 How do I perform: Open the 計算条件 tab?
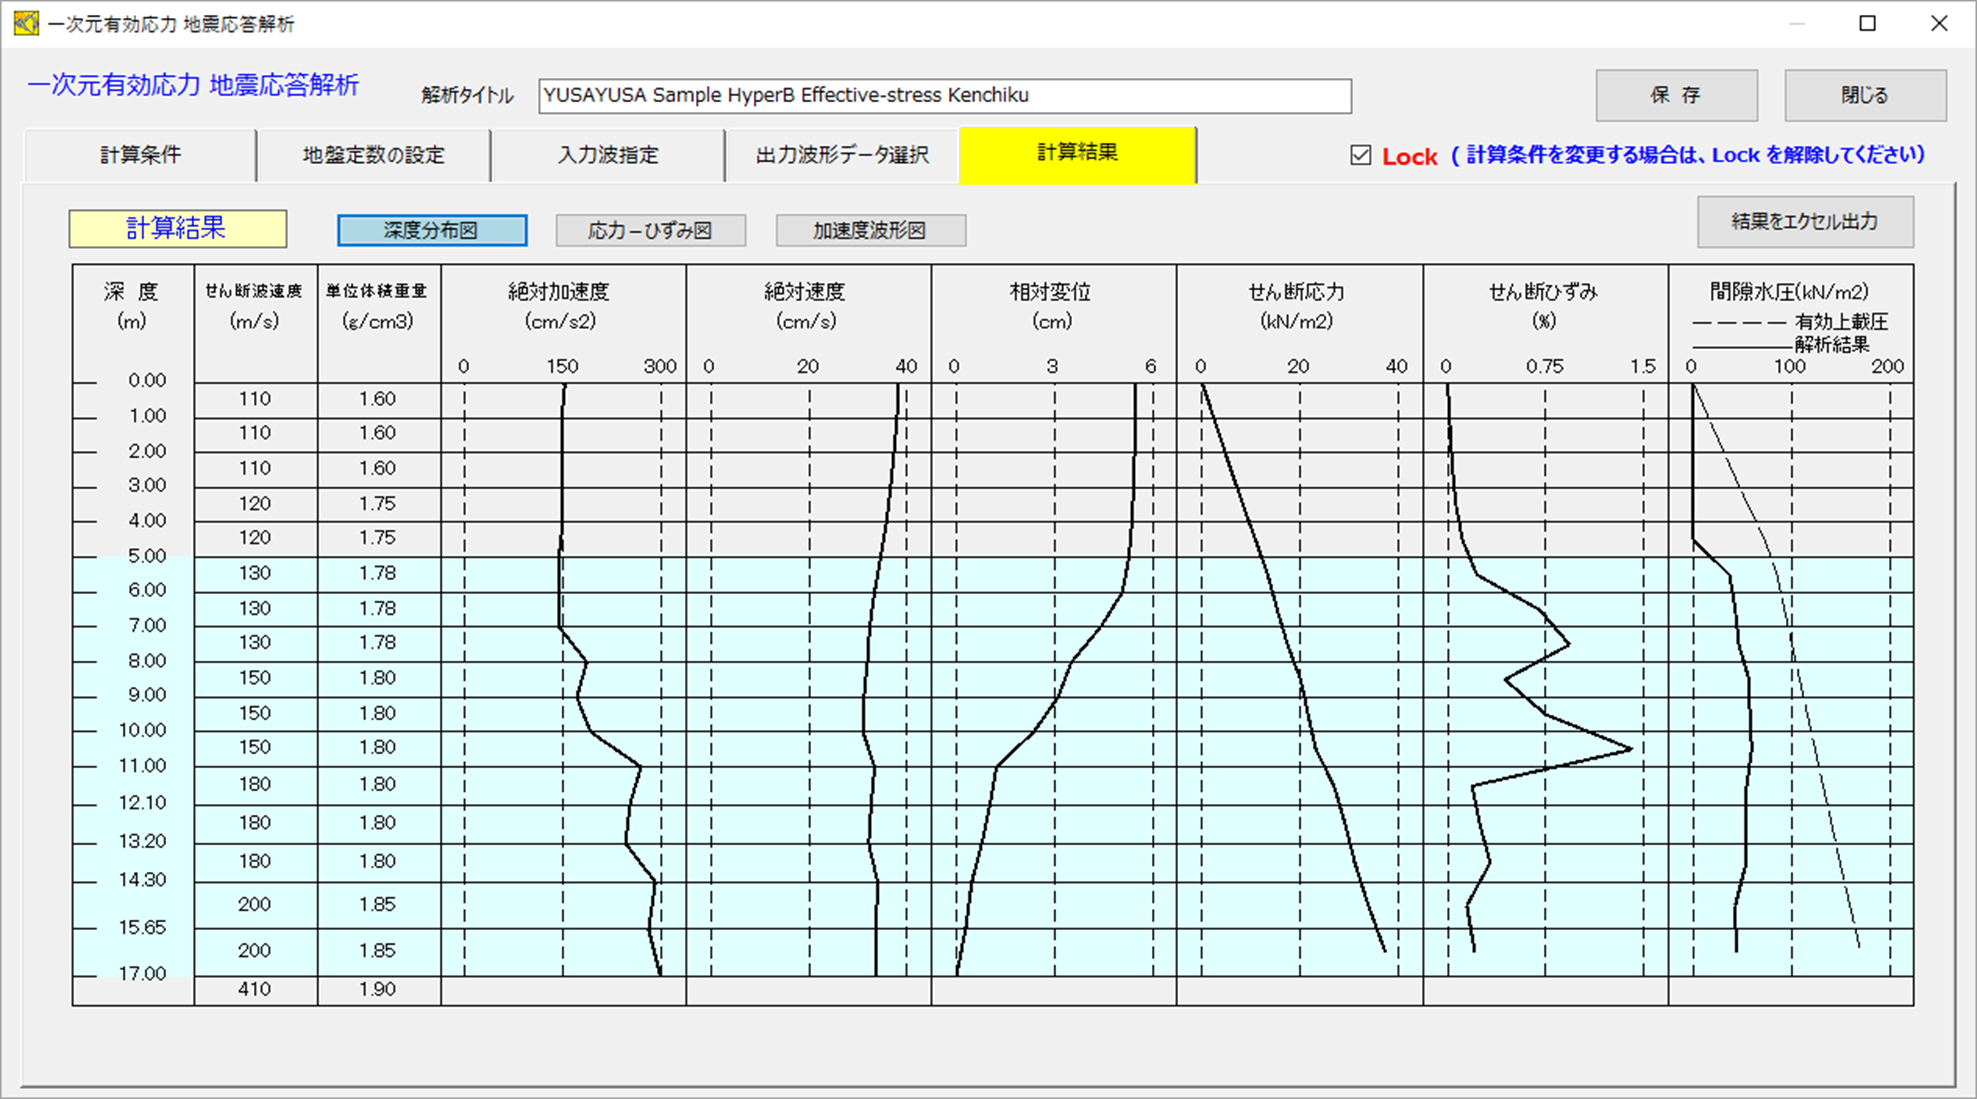coord(140,155)
